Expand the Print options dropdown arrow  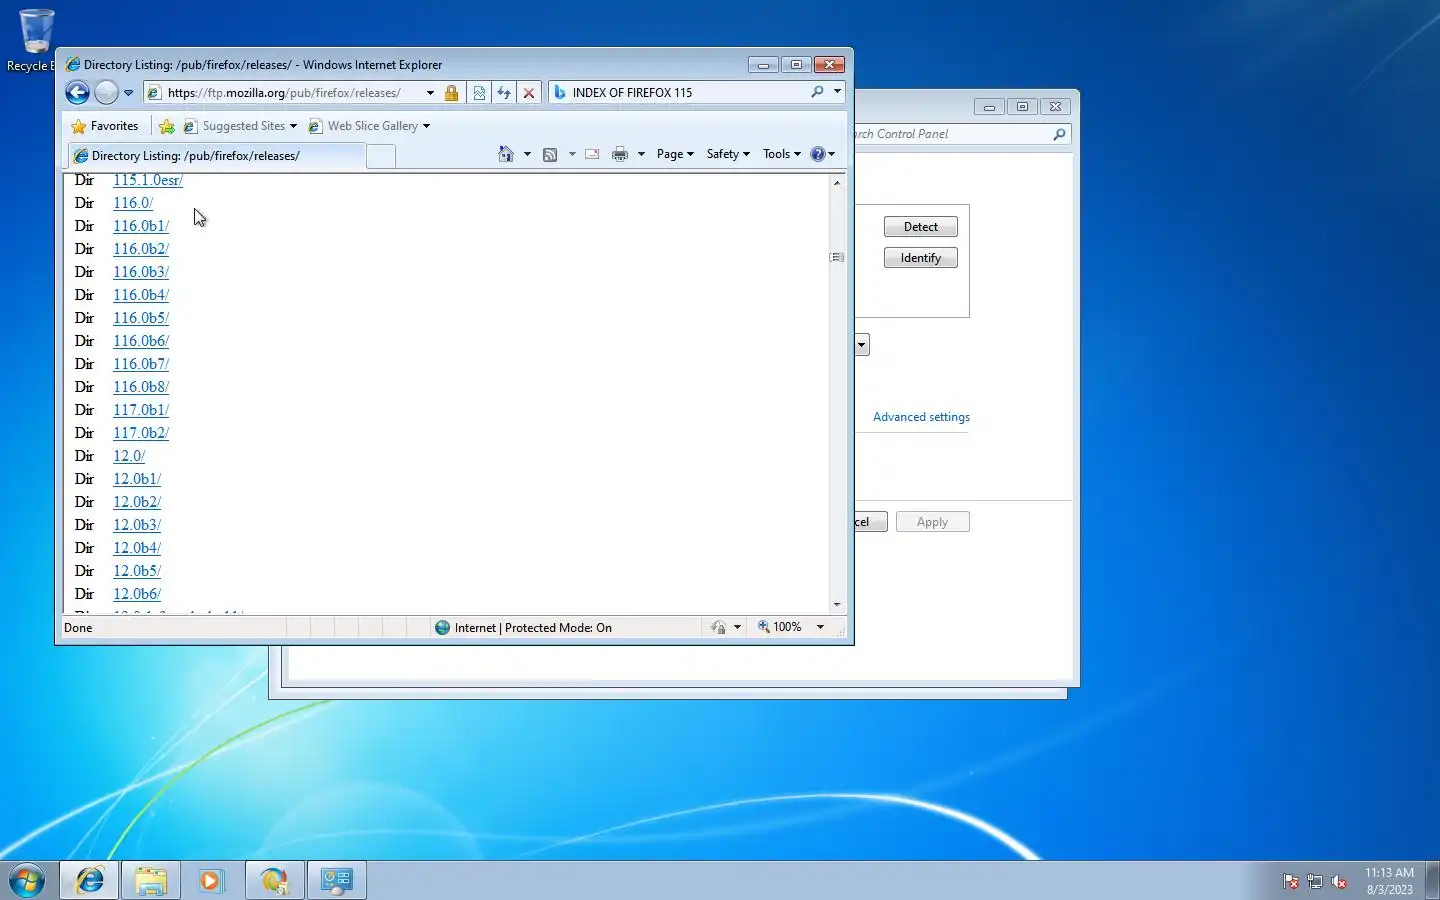pyautogui.click(x=641, y=154)
